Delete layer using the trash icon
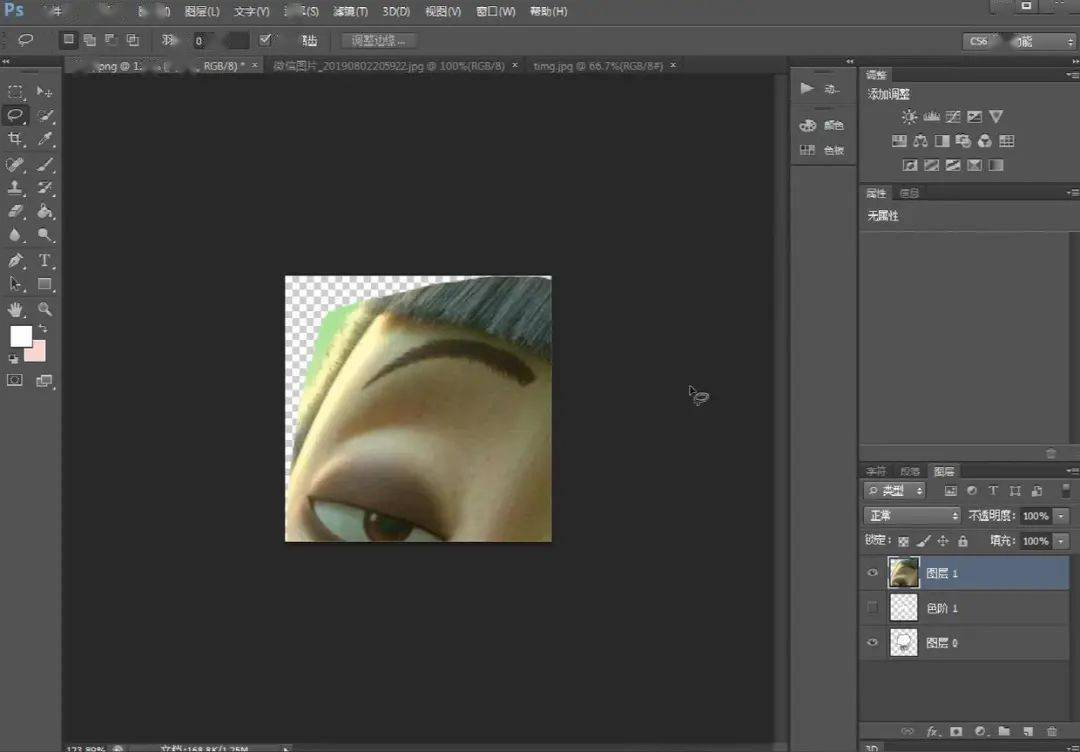 (x=1051, y=731)
